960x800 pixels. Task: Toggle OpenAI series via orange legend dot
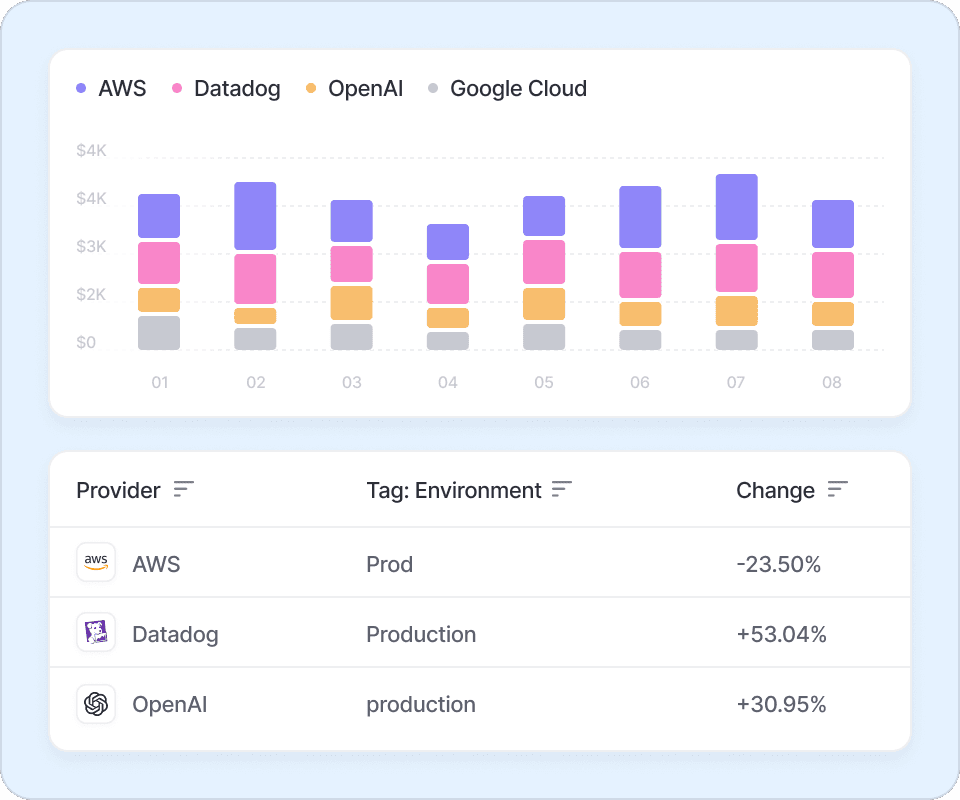tap(311, 89)
